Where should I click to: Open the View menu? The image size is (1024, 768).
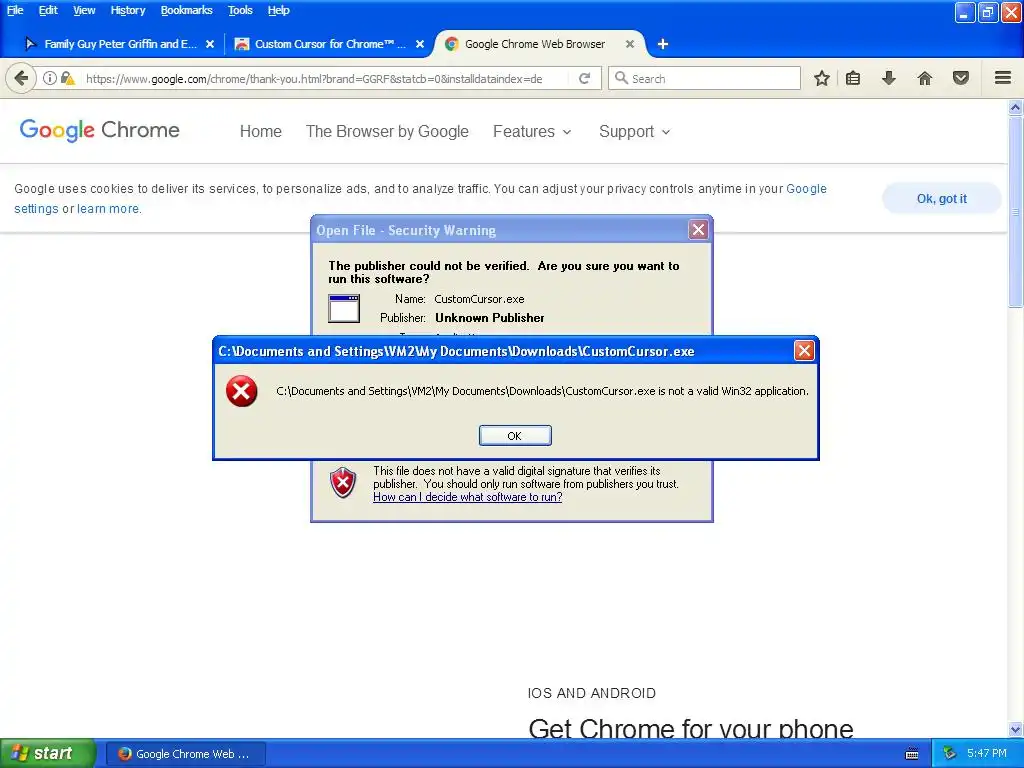84,10
